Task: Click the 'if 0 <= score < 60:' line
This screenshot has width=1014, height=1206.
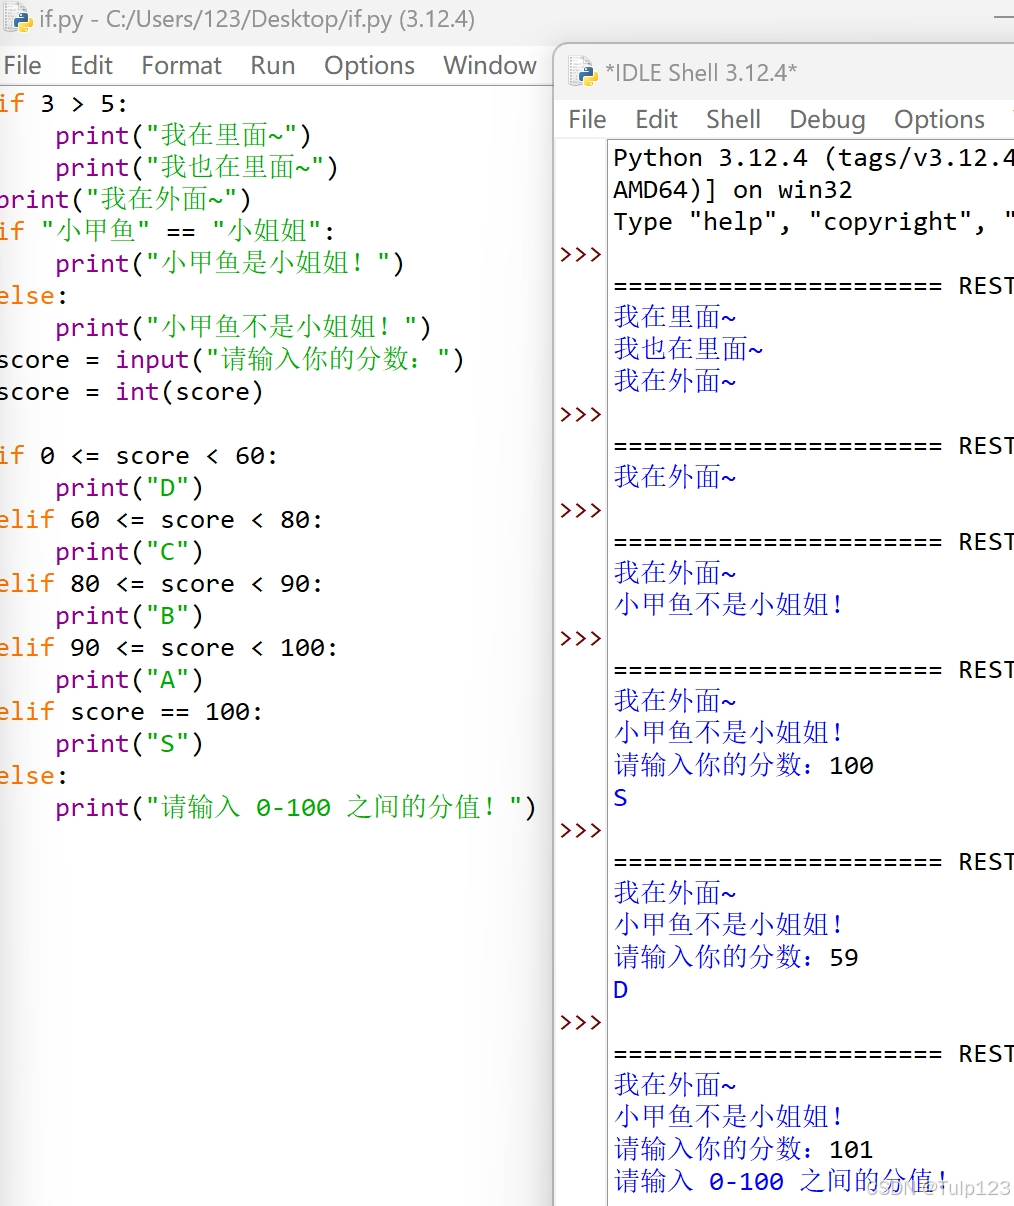Action: point(139,456)
